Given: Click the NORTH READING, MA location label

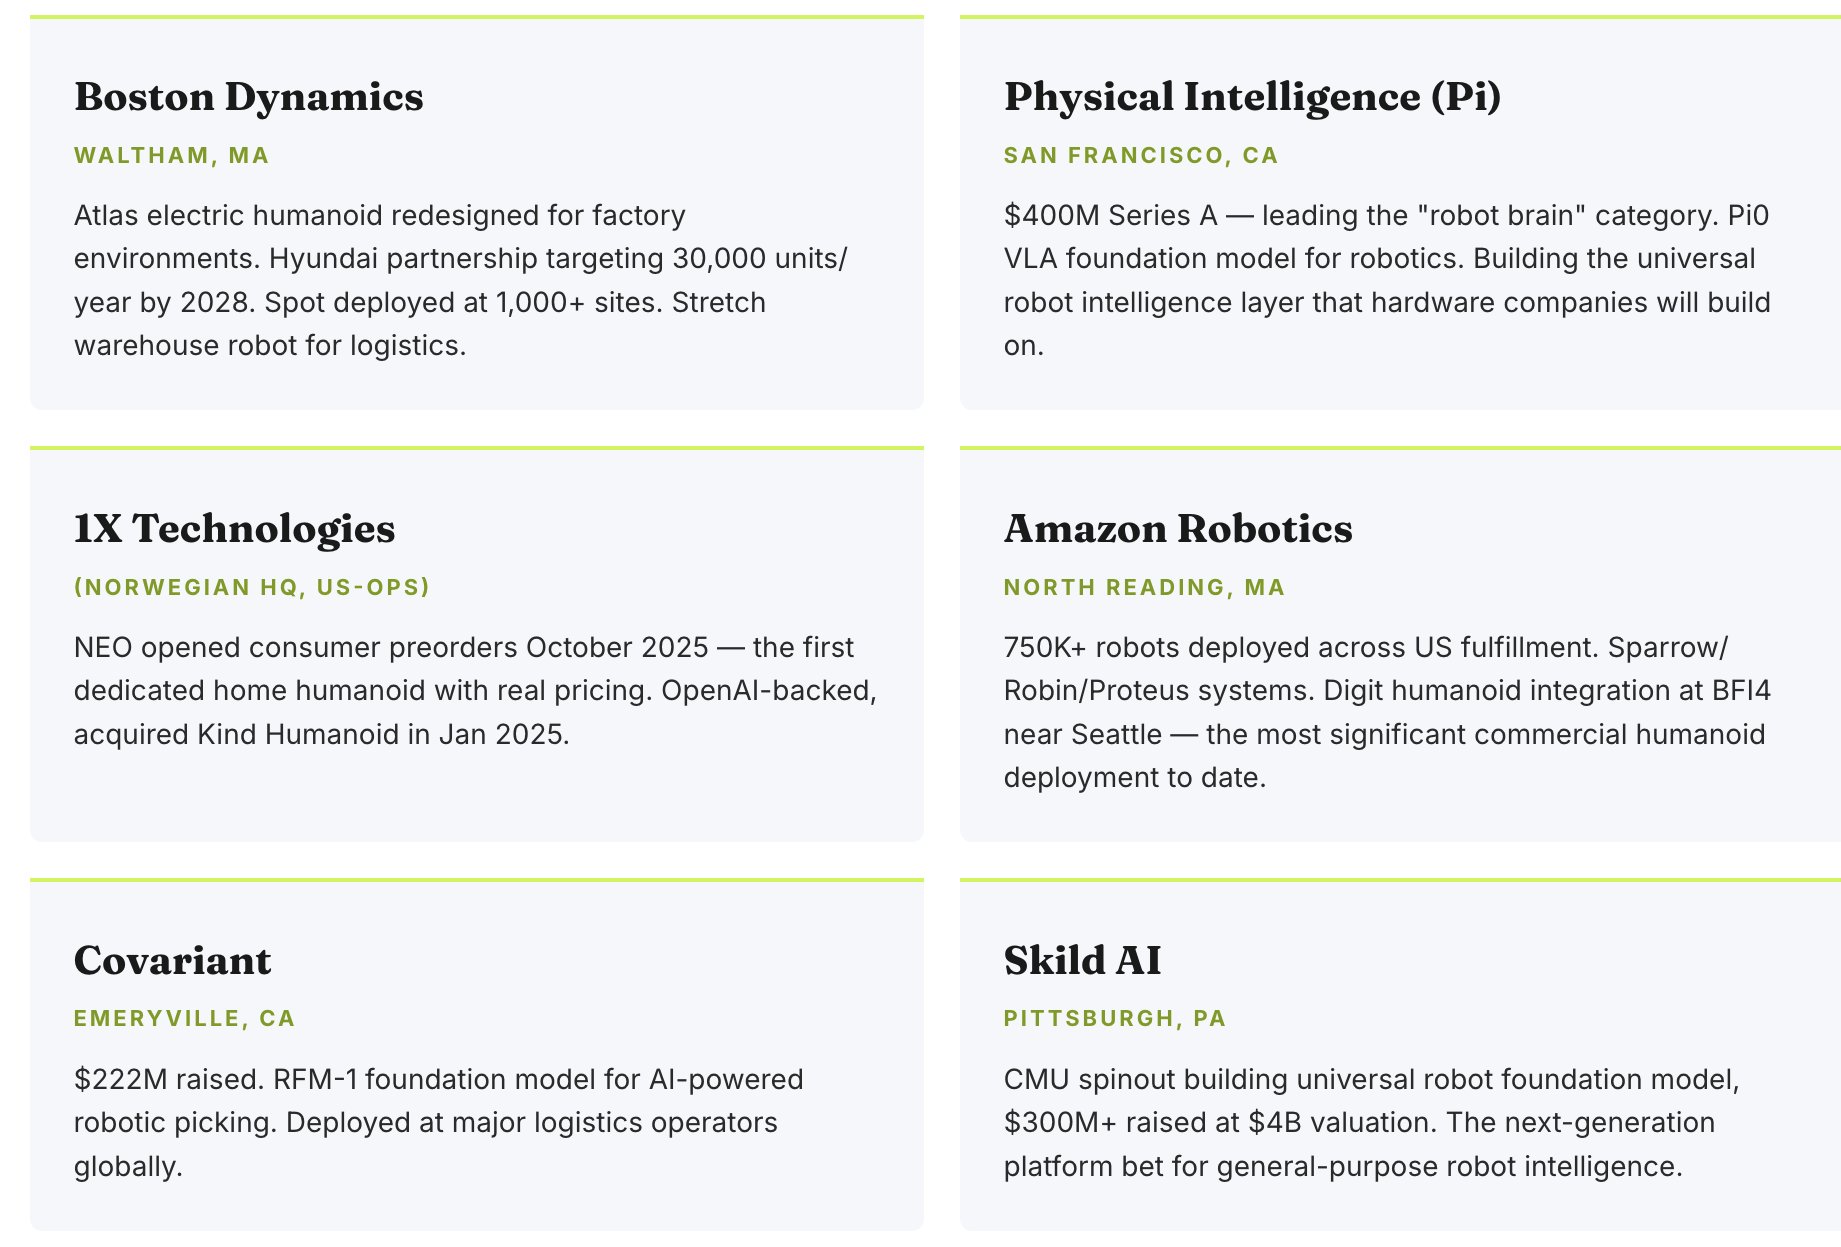Looking at the screenshot, I should pos(1144,587).
